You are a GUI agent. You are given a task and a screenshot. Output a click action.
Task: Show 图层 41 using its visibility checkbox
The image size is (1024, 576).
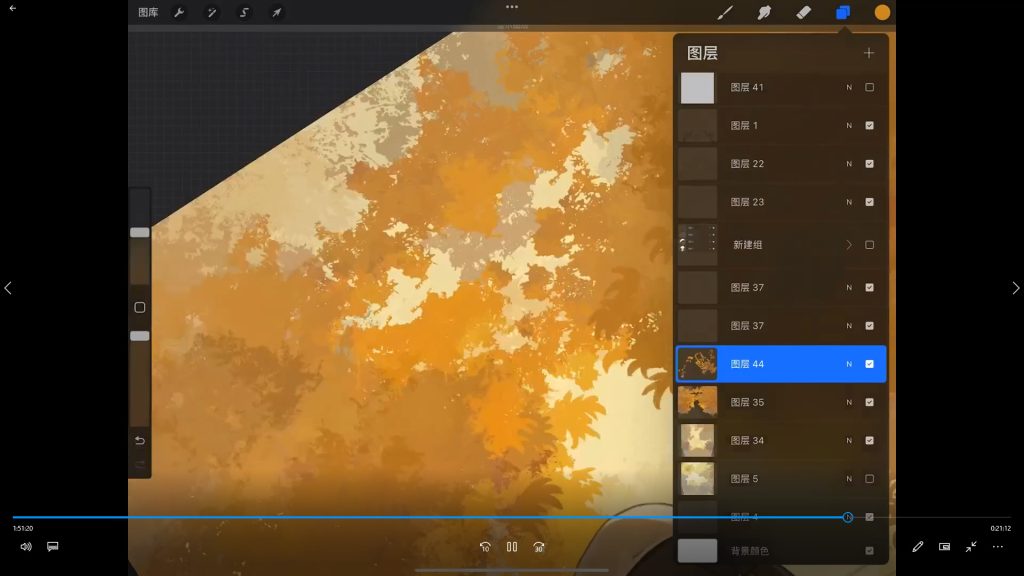tap(869, 88)
